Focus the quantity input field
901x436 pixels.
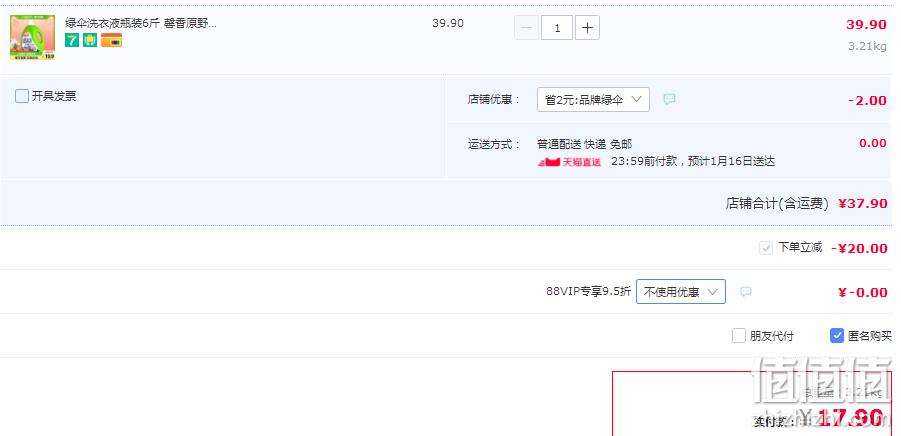tap(557, 28)
